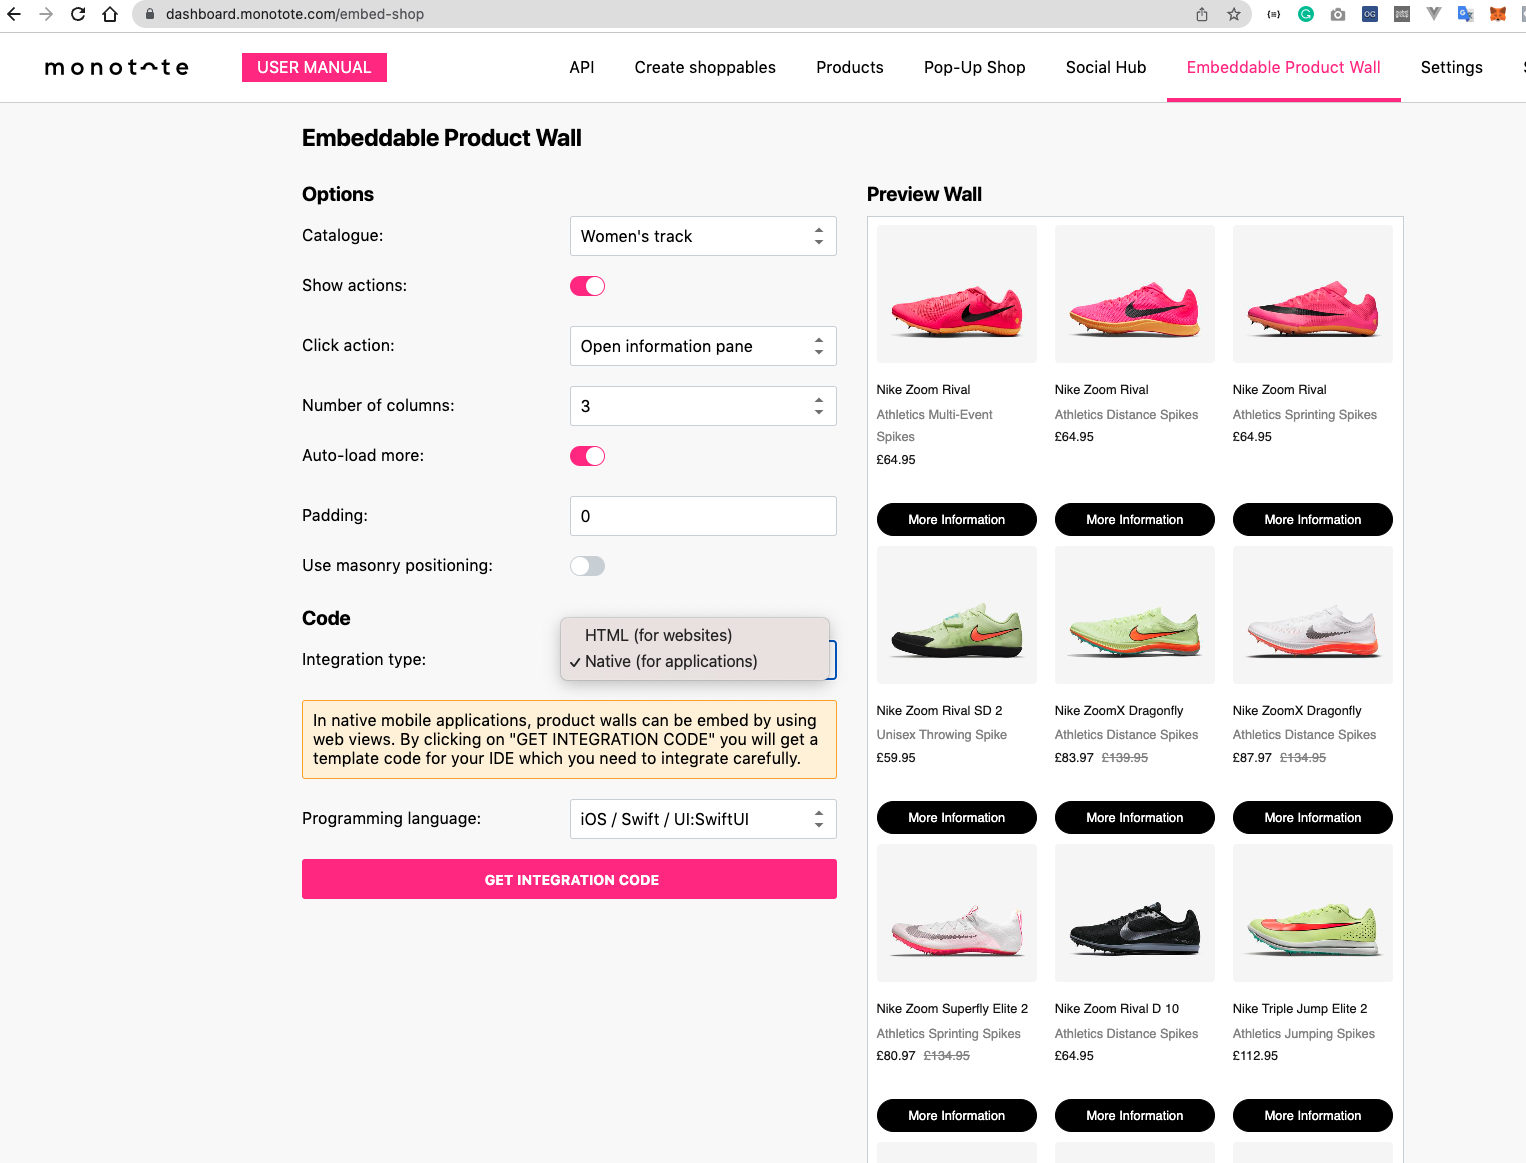Open the OG extension icon

(1370, 14)
